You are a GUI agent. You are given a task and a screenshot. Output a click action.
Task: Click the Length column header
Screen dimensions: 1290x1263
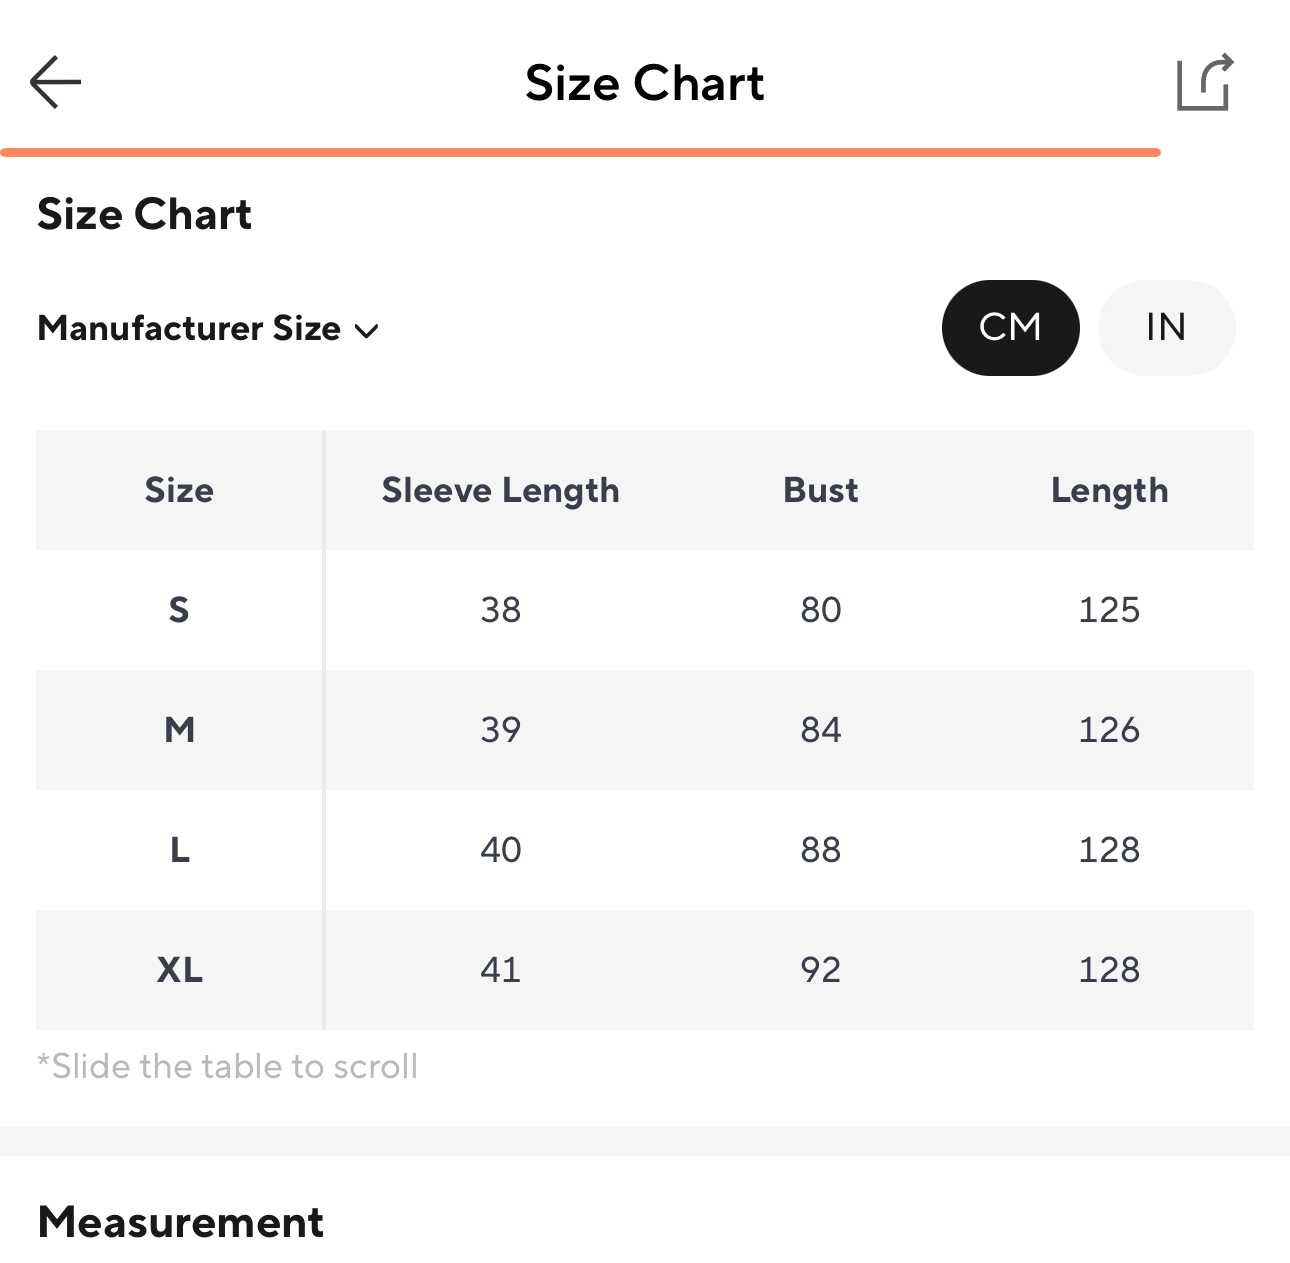click(x=1109, y=490)
